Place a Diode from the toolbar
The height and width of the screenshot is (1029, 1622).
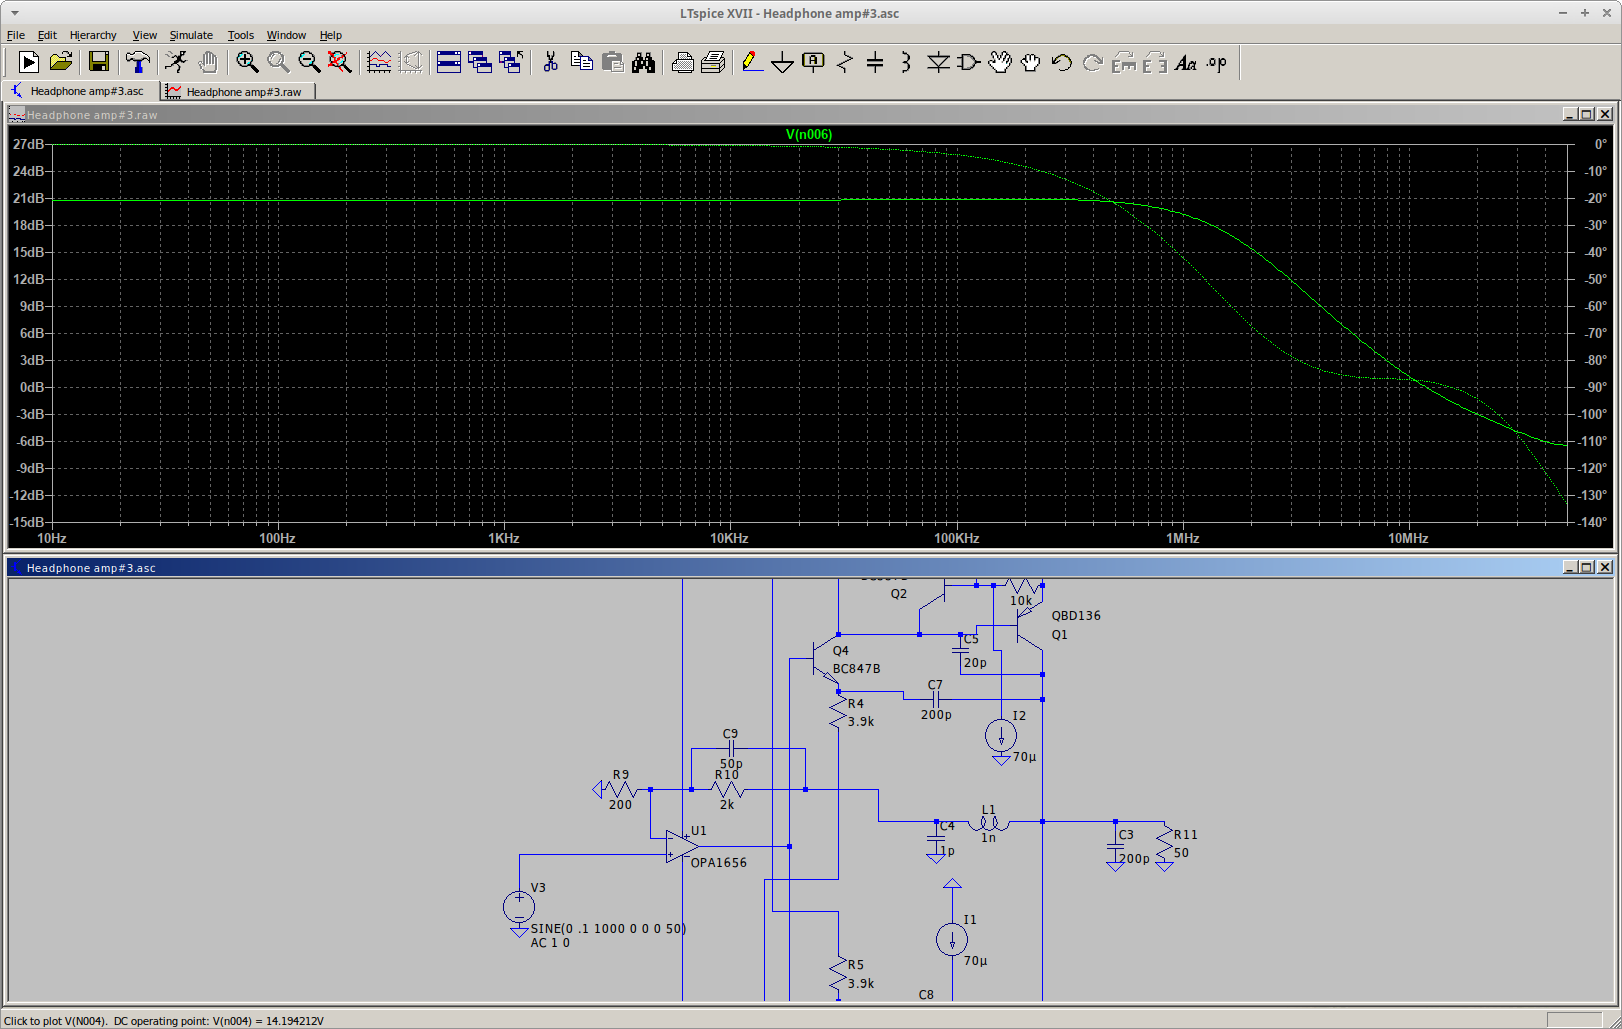coord(938,62)
